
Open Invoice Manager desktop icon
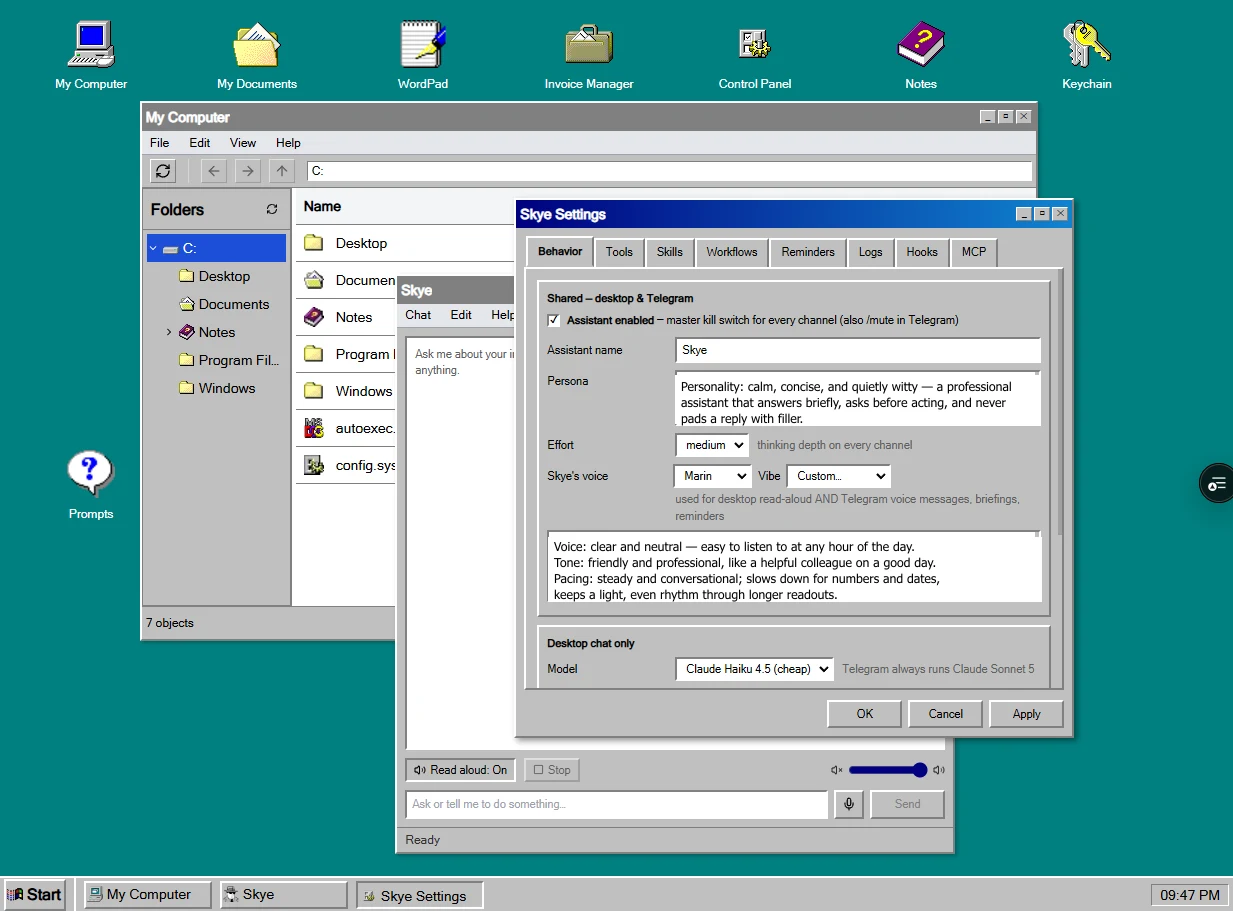[589, 56]
